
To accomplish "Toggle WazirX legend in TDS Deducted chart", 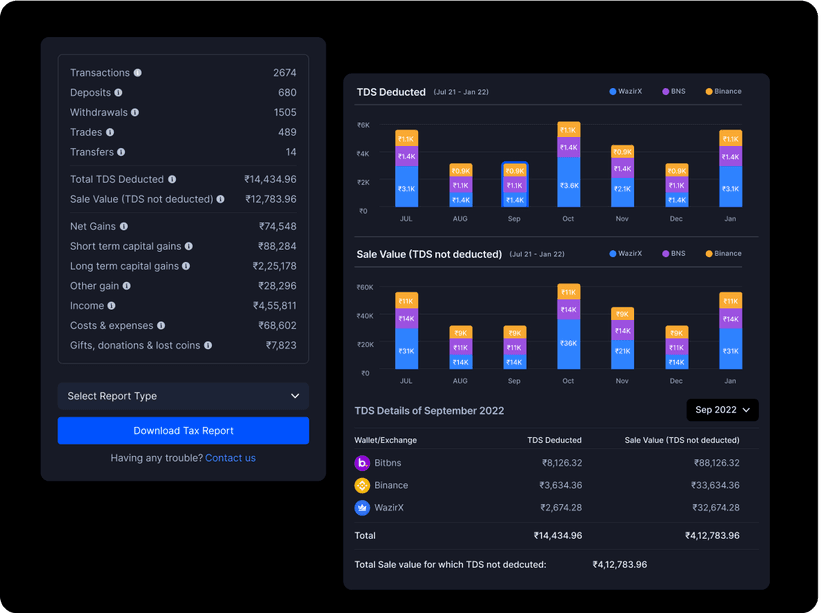I will (625, 92).
